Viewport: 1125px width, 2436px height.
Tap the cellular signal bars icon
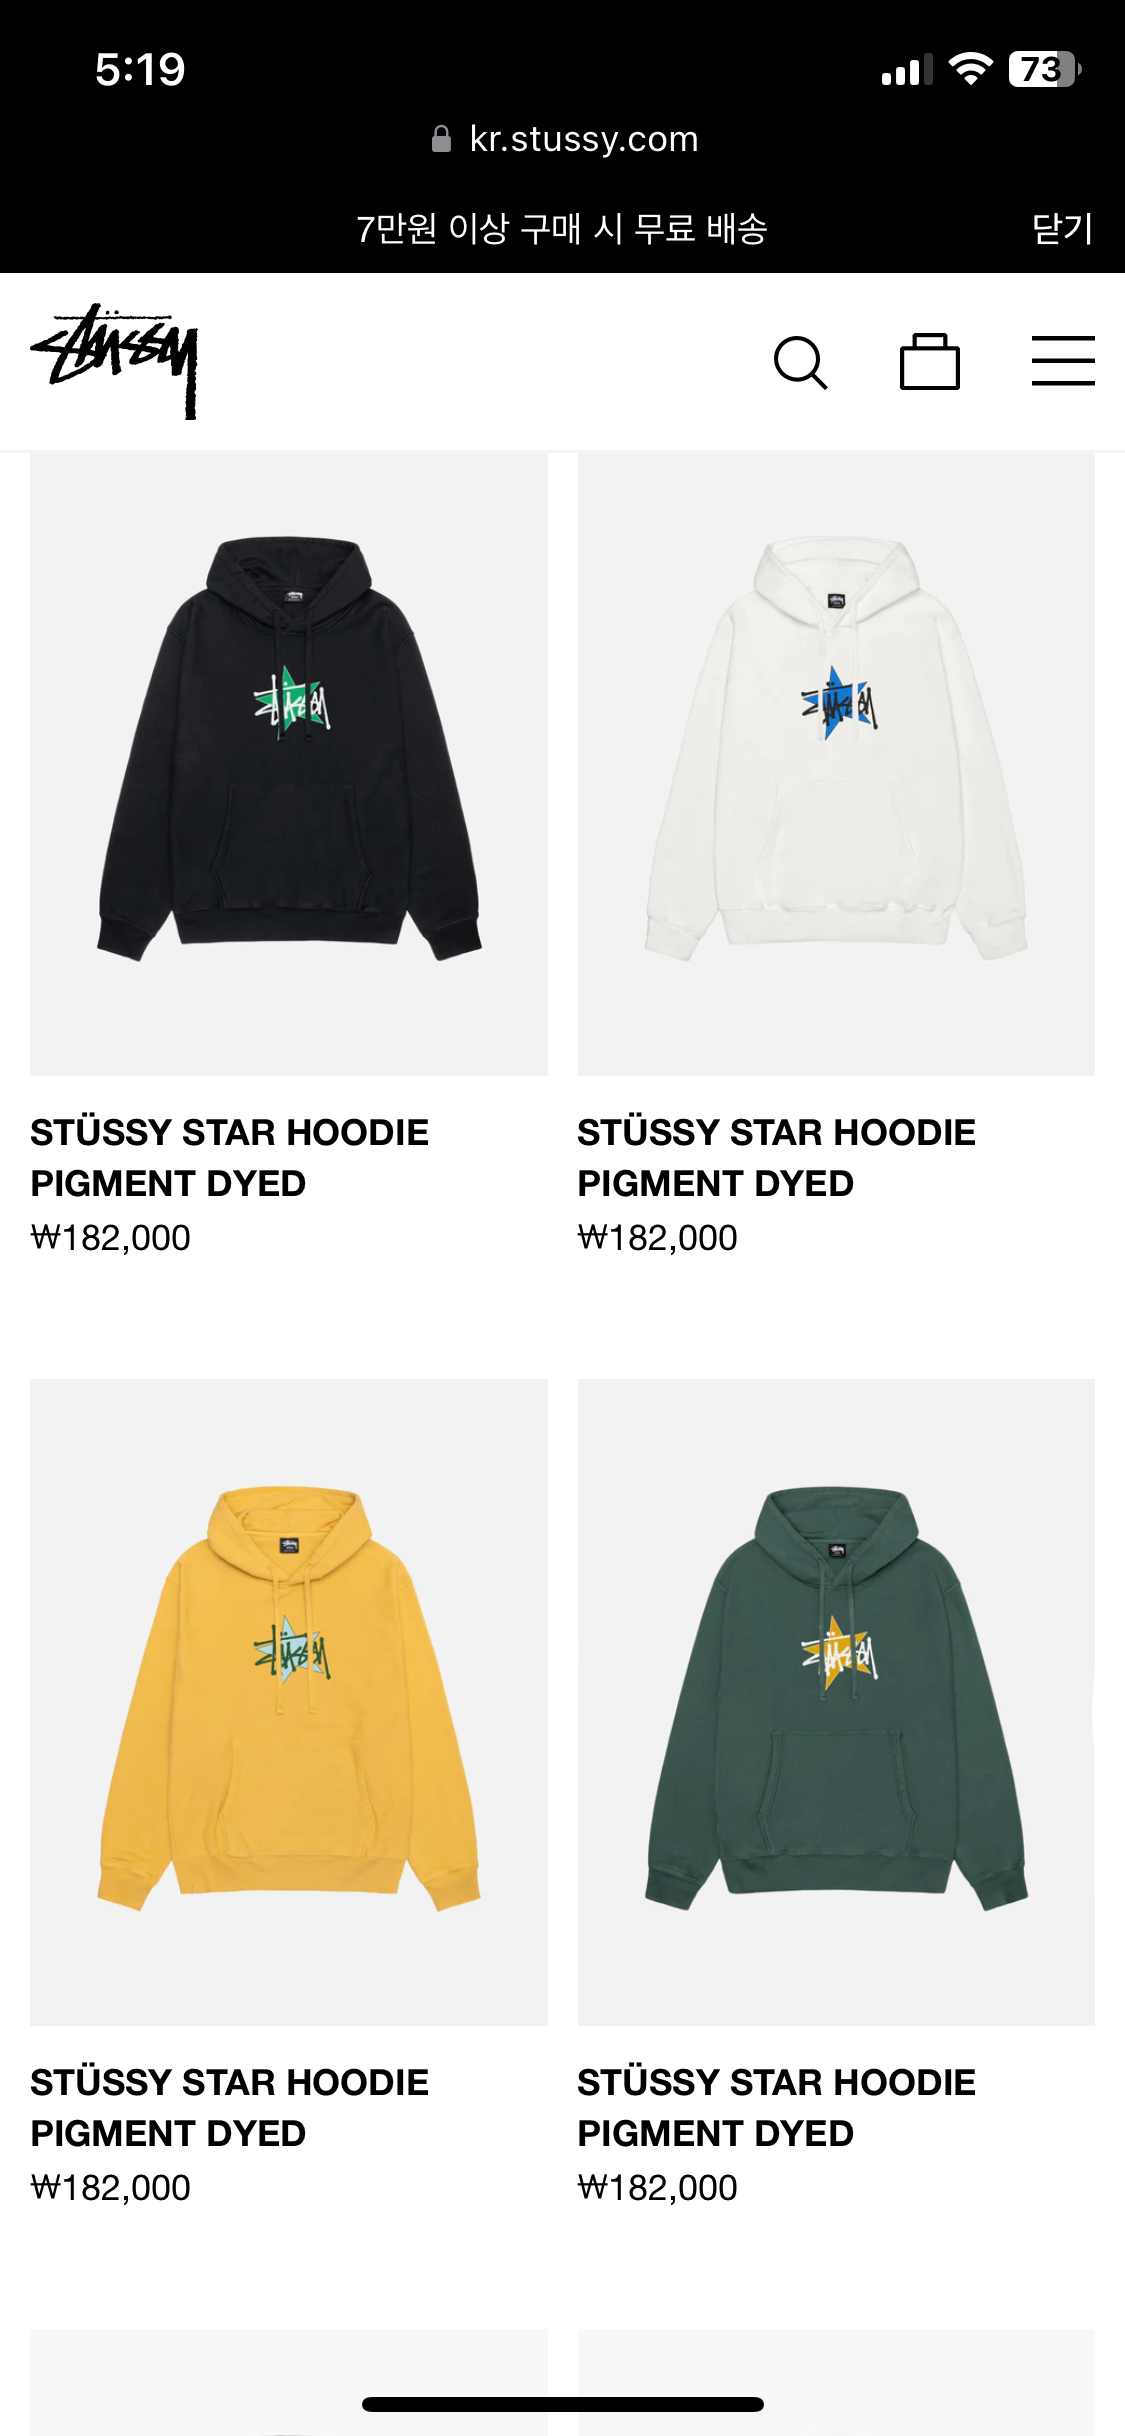point(907,70)
